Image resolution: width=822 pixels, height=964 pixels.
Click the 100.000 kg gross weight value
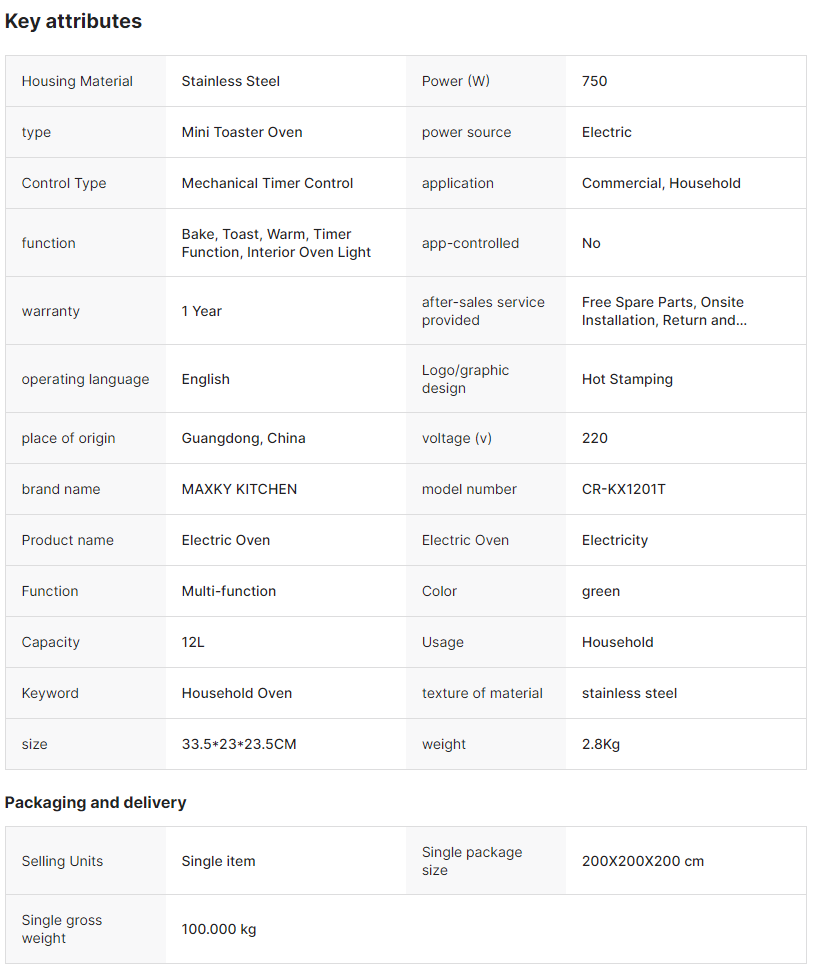218,929
